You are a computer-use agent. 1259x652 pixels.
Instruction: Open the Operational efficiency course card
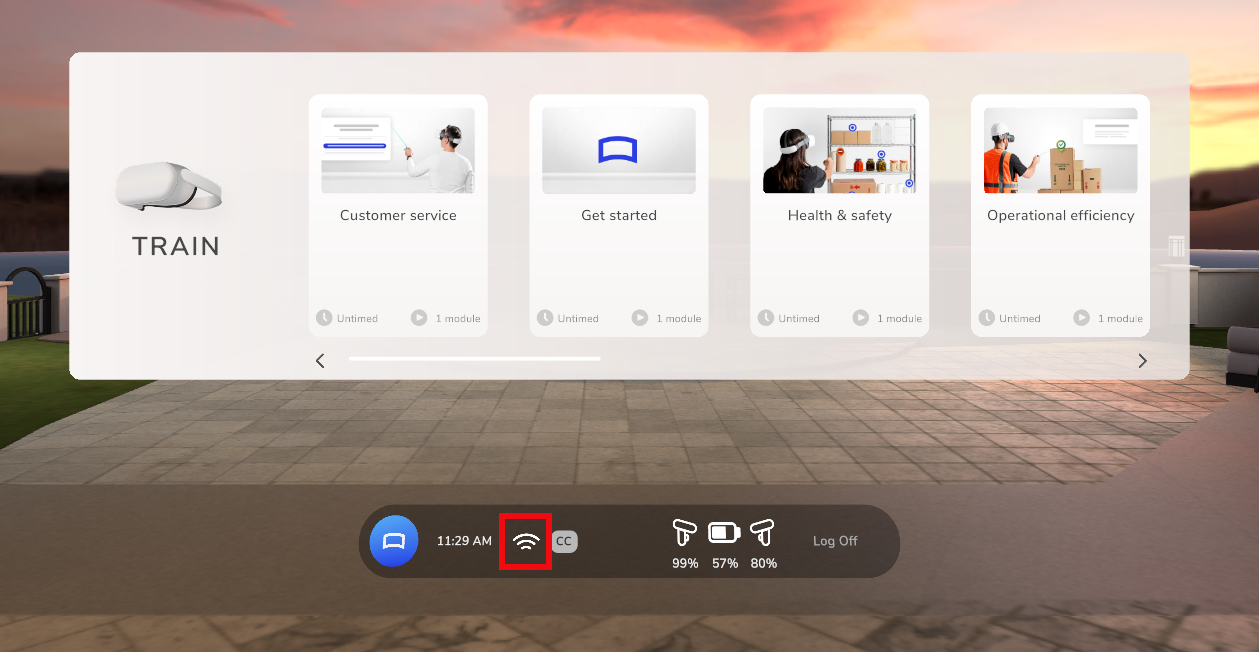1061,215
